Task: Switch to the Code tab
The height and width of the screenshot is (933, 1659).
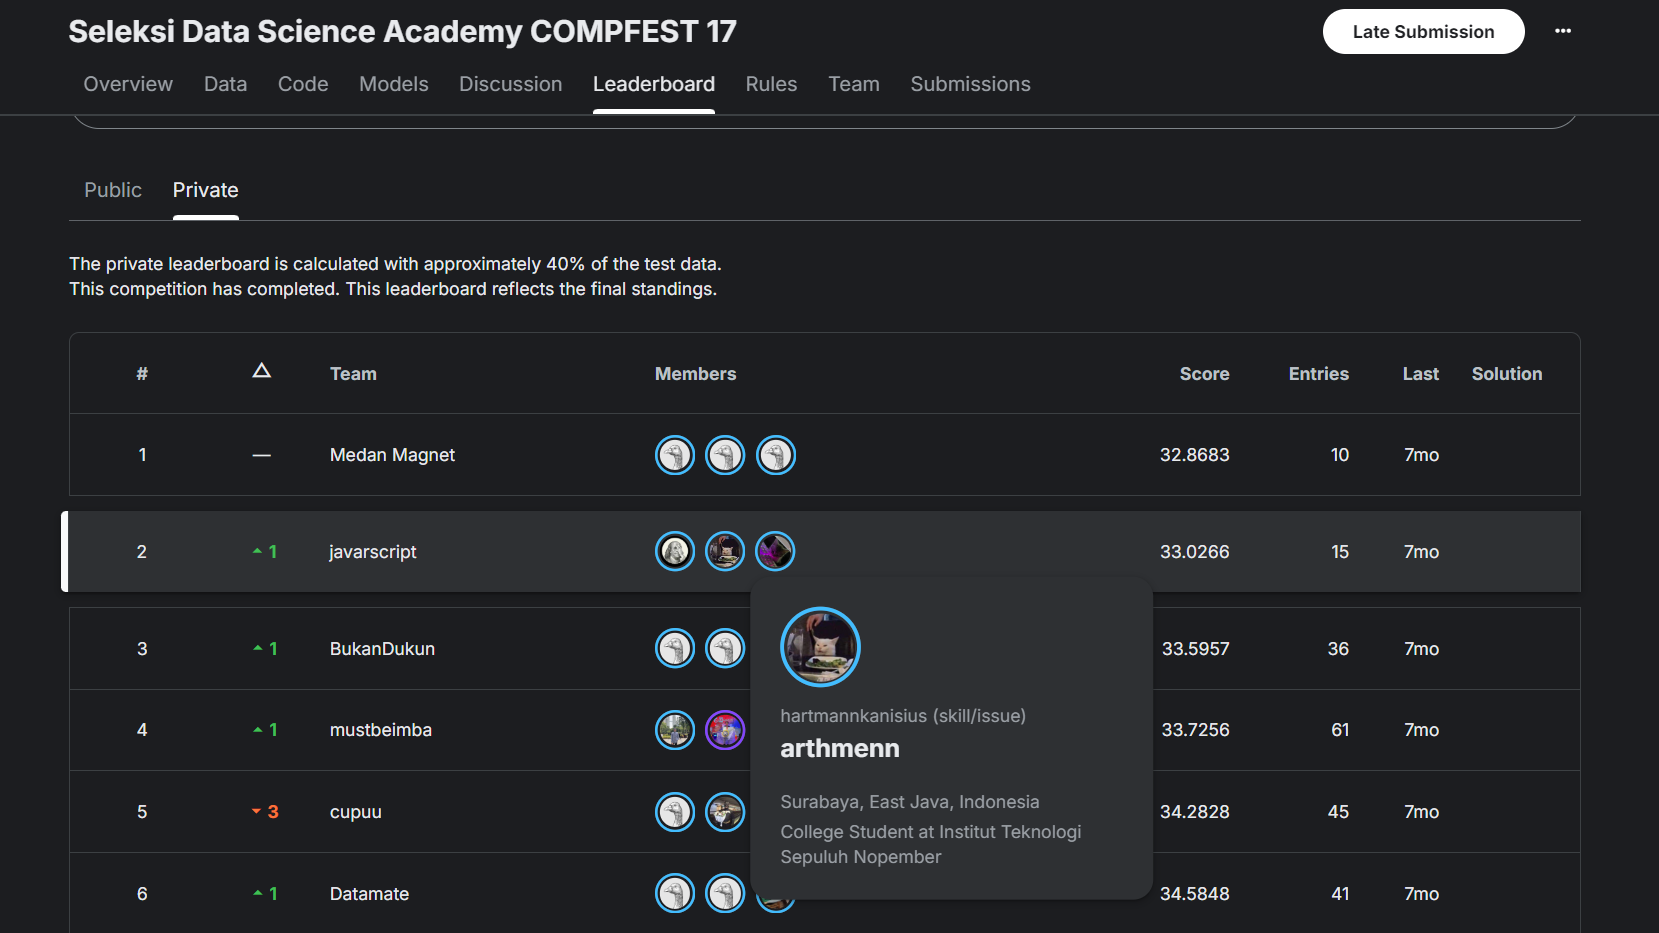Action: click(x=303, y=84)
